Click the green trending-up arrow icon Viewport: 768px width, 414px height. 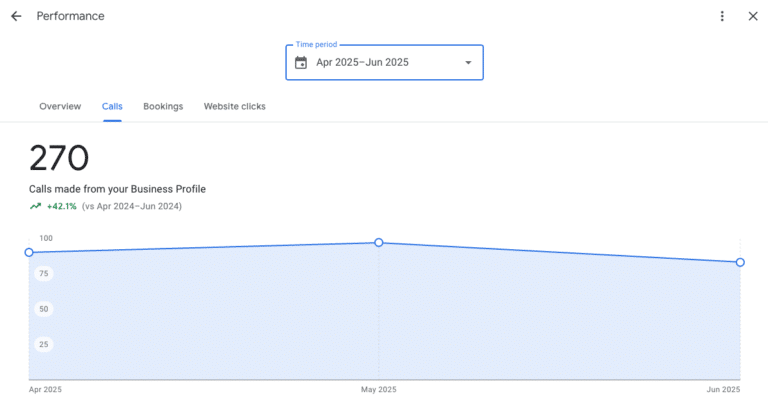36,206
